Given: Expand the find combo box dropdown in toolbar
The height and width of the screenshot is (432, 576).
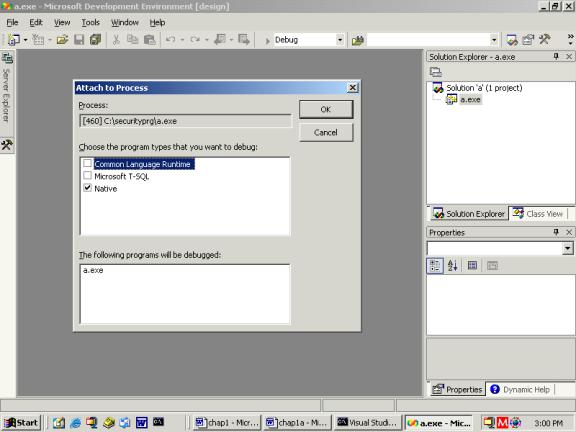Looking at the screenshot, I should pyautogui.click(x=494, y=40).
